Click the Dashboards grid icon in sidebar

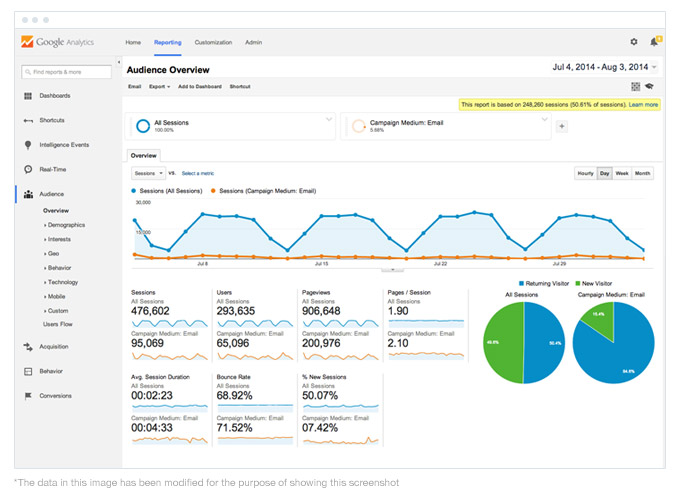(28, 96)
